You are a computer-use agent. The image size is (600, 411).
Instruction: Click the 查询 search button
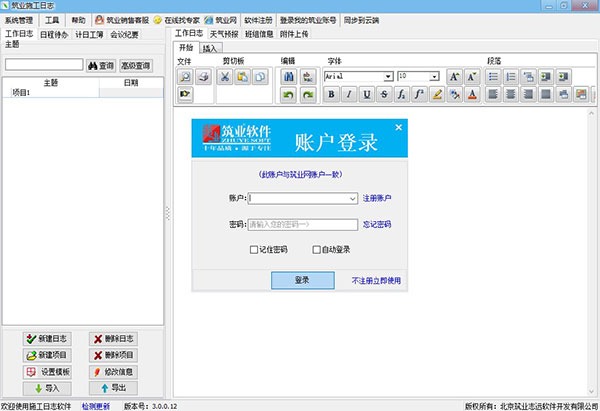pos(101,66)
